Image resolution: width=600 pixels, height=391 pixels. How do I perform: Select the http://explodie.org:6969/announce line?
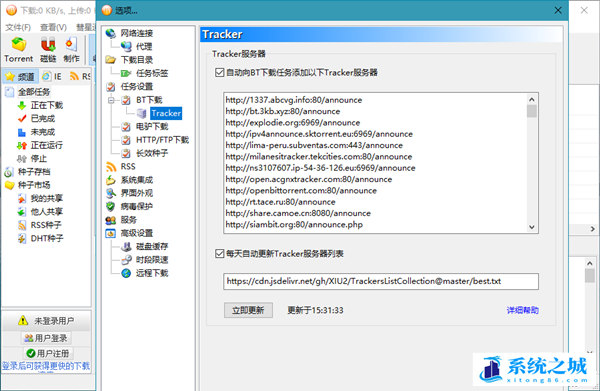(x=293, y=123)
